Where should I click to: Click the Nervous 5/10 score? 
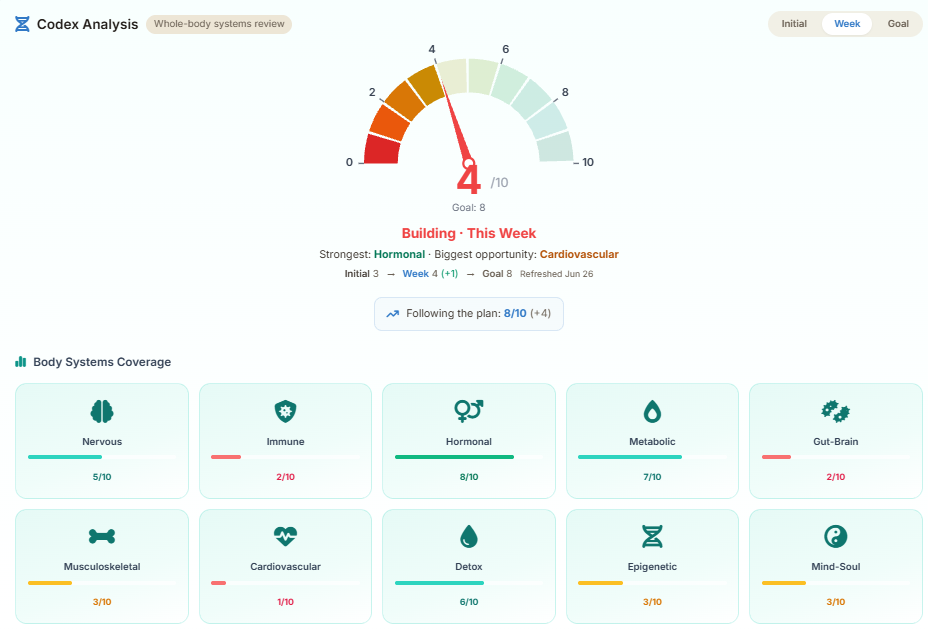click(102, 477)
